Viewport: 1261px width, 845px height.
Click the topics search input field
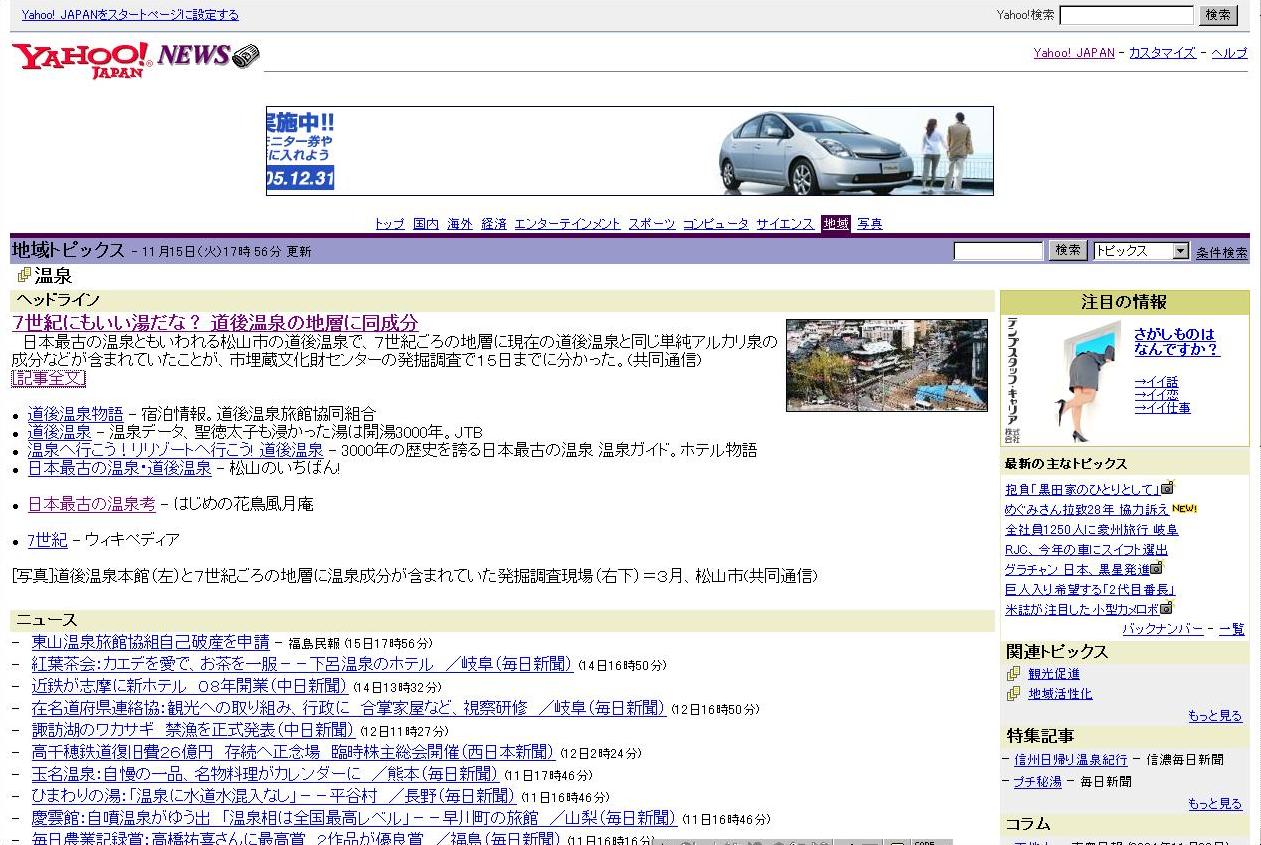pyautogui.click(x=998, y=251)
